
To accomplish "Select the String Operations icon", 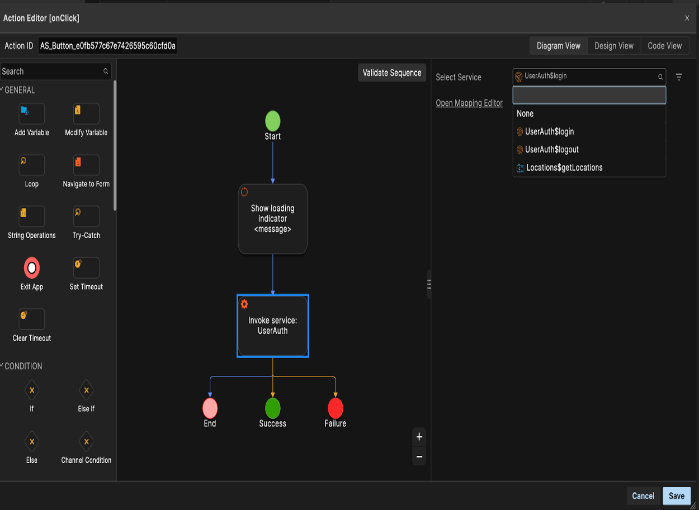I will coord(32,216).
